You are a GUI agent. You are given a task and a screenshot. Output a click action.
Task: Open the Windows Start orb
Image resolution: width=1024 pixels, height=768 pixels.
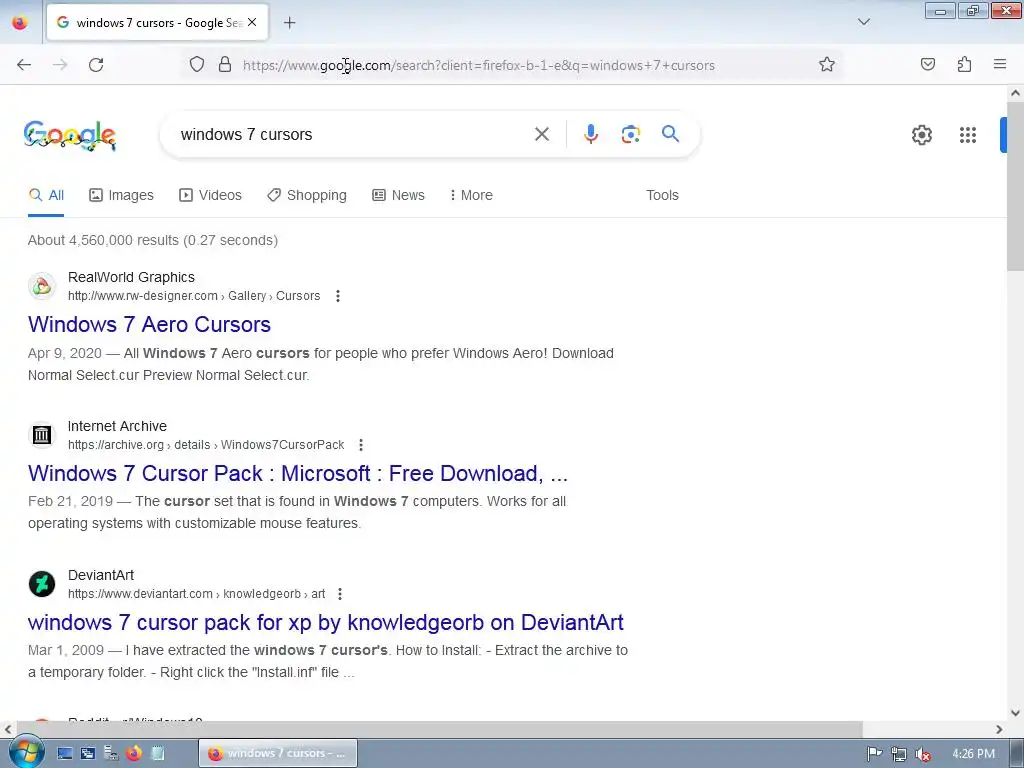coord(25,752)
